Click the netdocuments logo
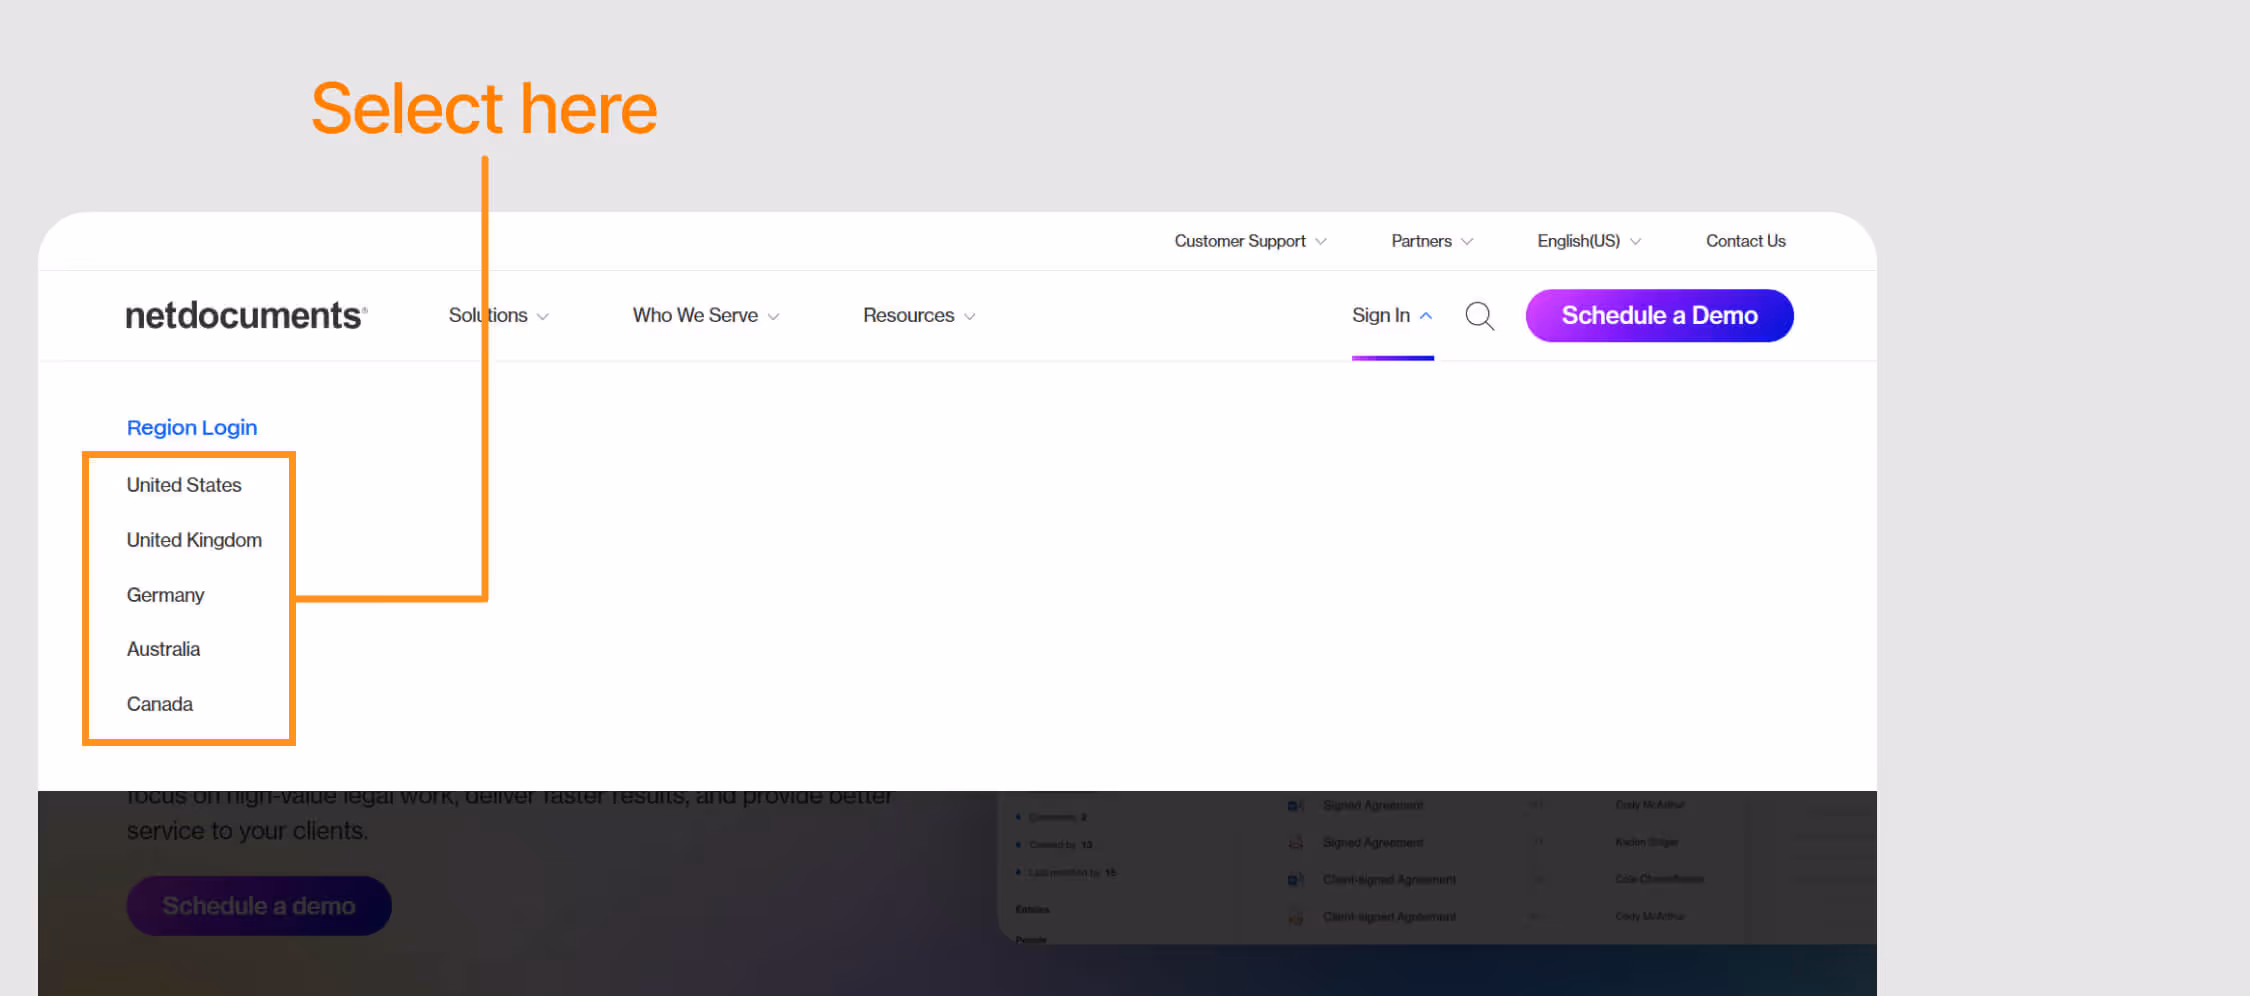Image resolution: width=2250 pixels, height=996 pixels. tap(246, 315)
